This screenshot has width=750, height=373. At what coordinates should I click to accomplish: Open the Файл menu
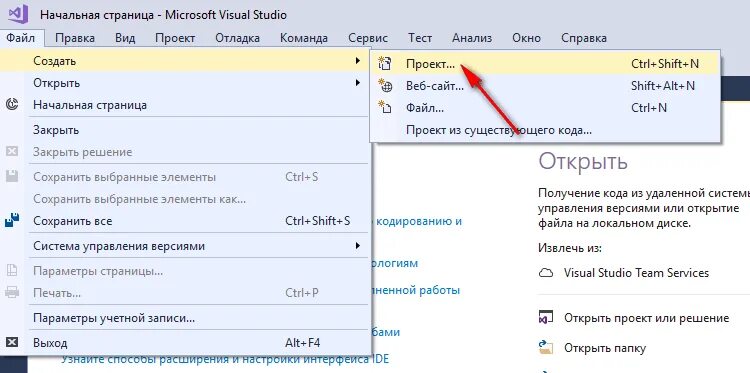[x=21, y=38]
